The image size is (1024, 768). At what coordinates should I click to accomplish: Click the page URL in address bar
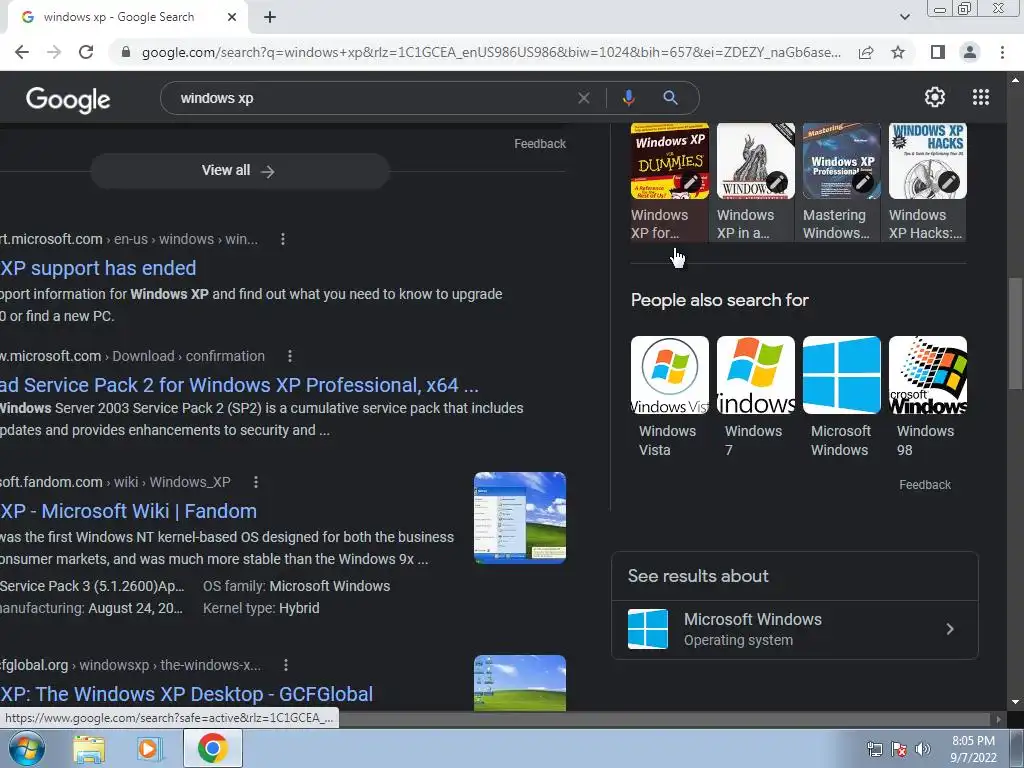[491, 52]
